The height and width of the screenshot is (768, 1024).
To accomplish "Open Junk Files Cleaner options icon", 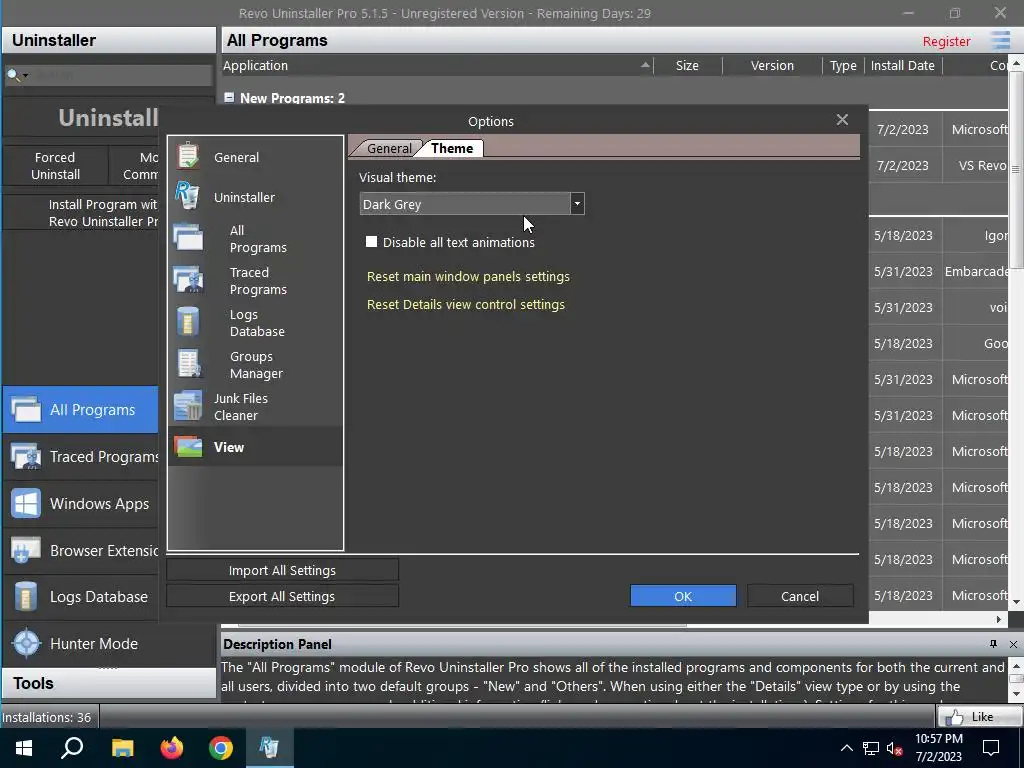I will coord(188,406).
